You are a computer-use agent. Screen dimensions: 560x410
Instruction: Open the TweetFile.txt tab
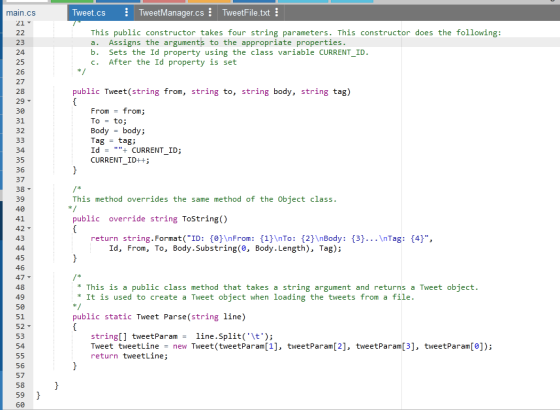click(246, 13)
